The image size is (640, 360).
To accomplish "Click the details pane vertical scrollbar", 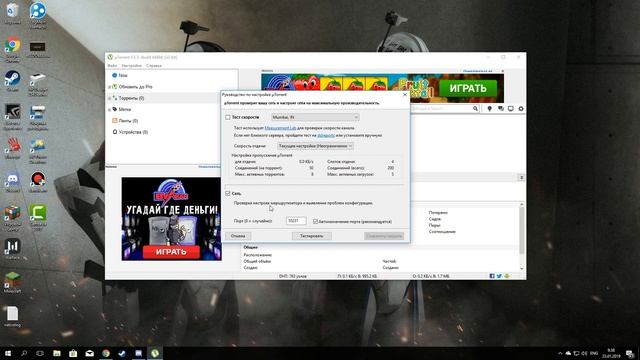I will click(521, 236).
